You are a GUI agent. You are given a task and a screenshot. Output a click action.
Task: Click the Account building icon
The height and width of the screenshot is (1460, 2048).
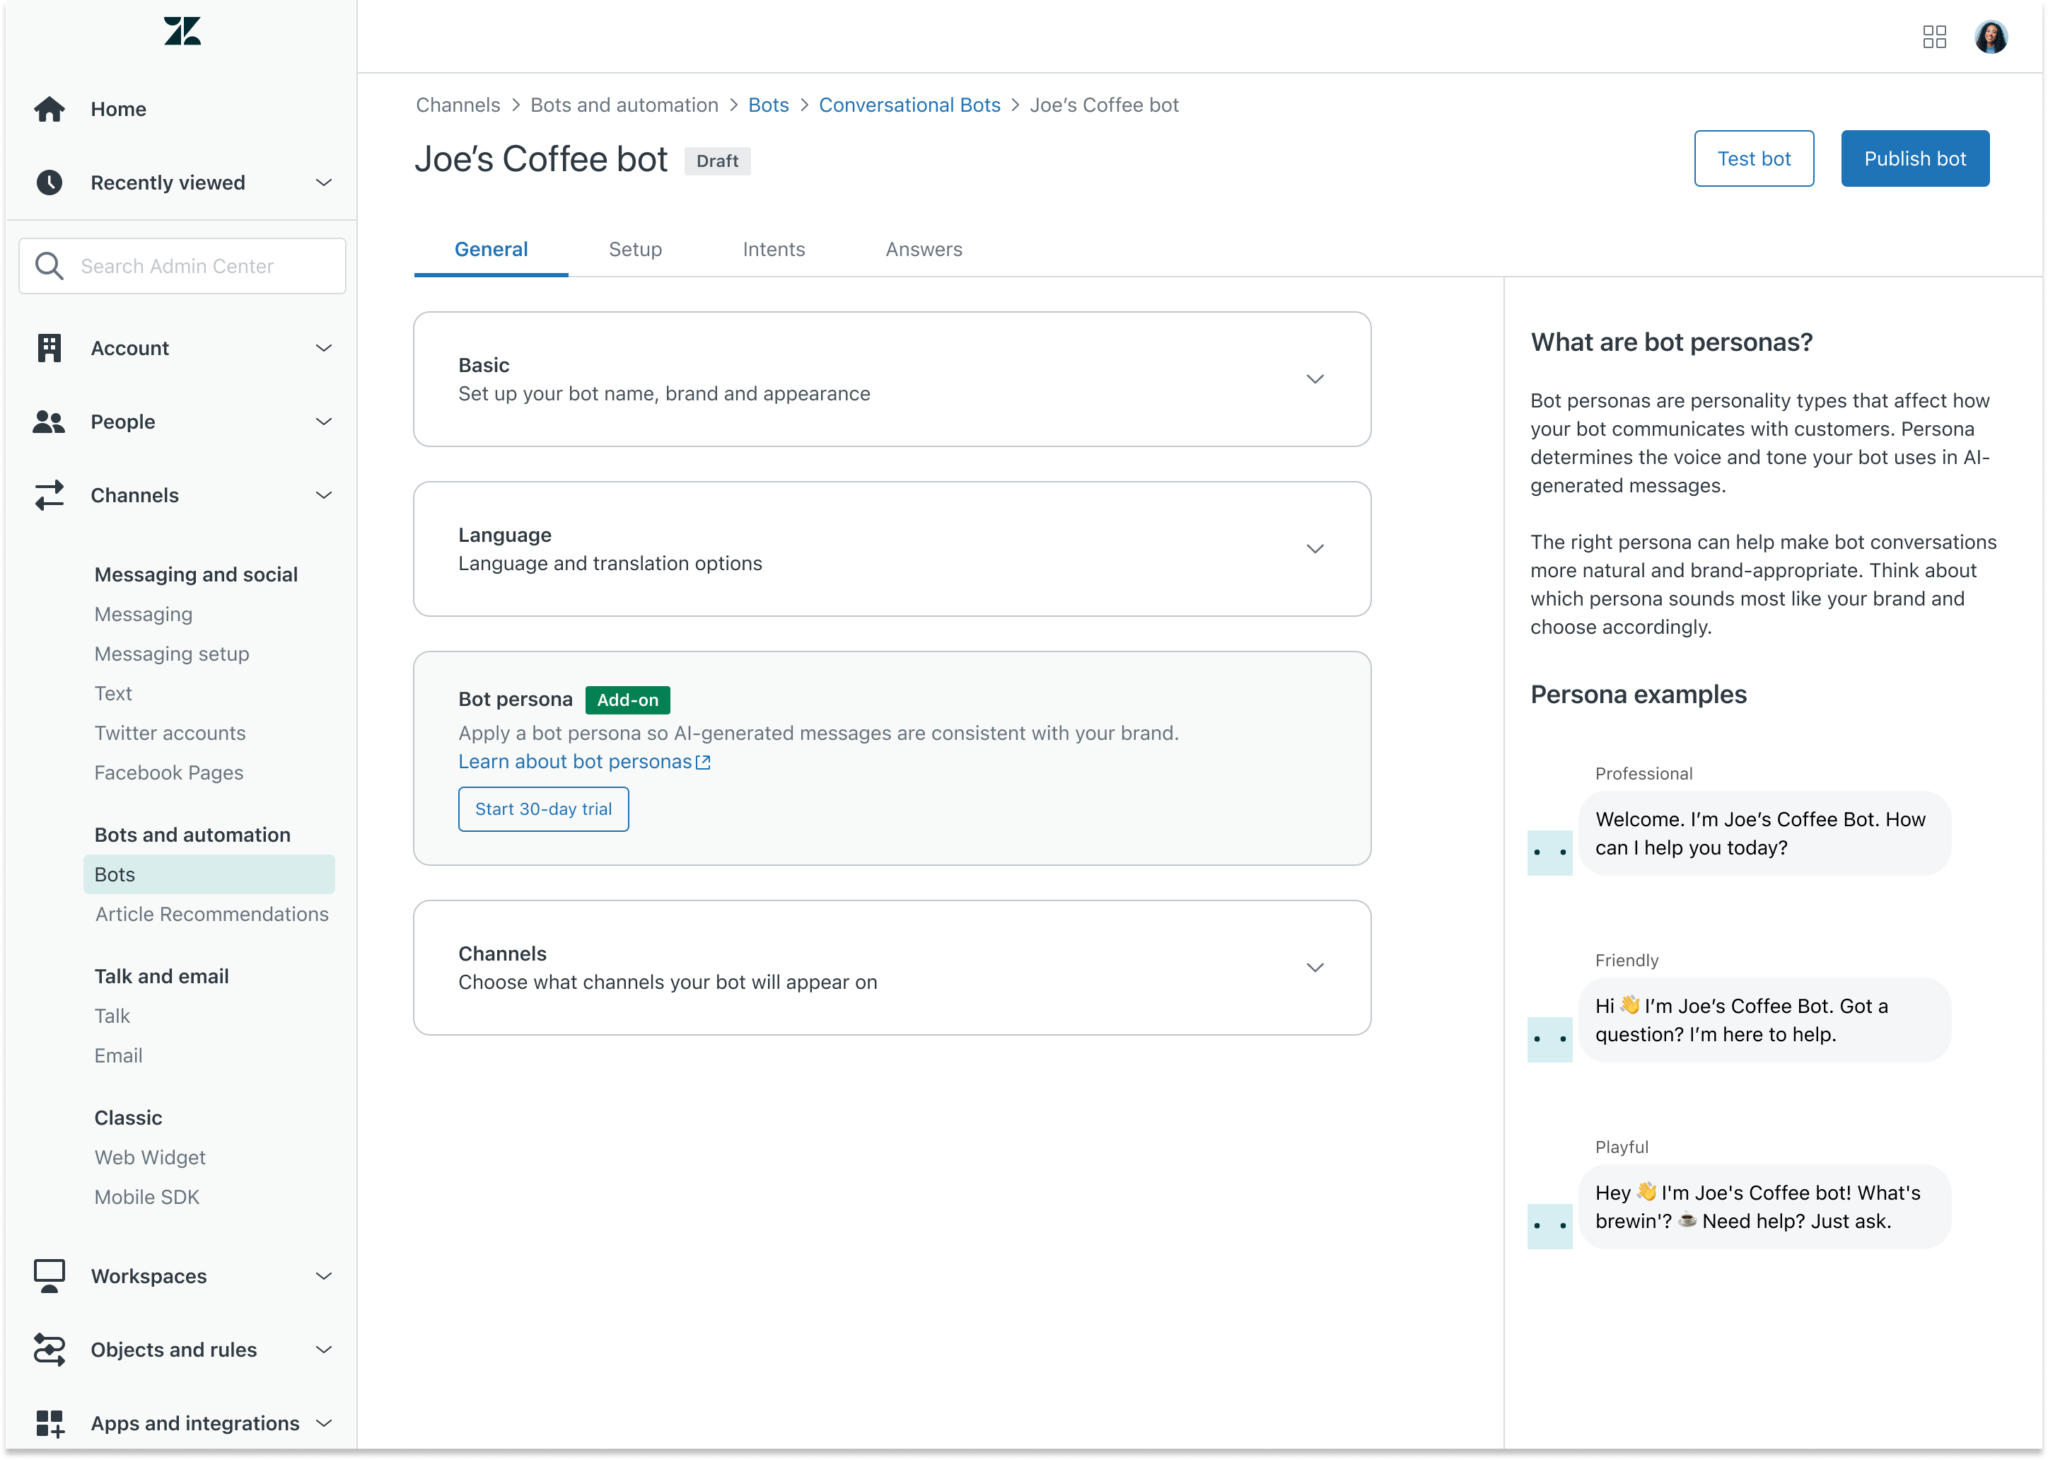[49, 348]
